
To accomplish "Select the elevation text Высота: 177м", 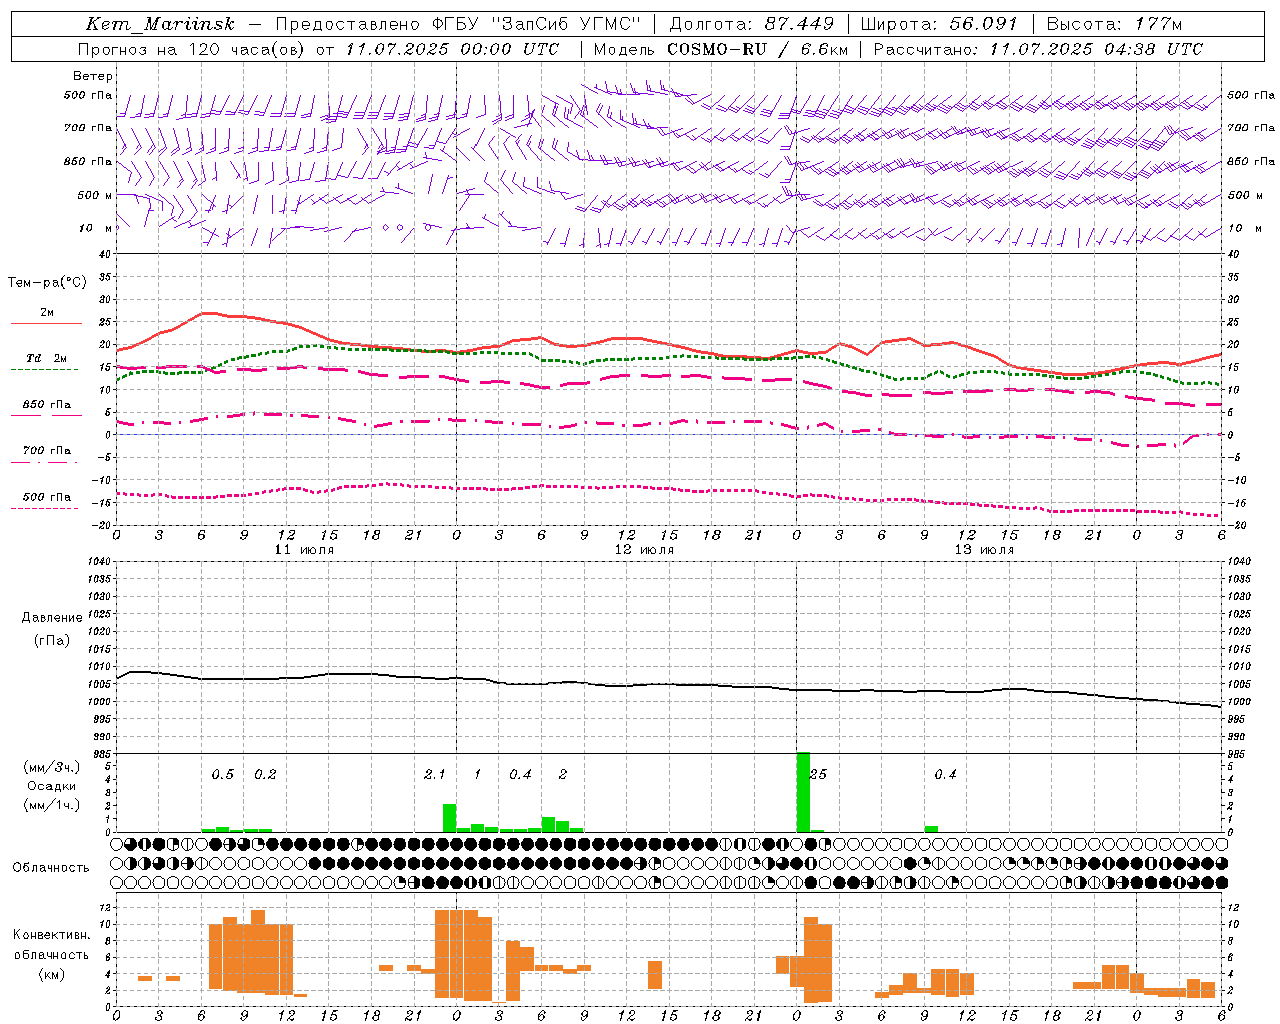I will (1114, 24).
